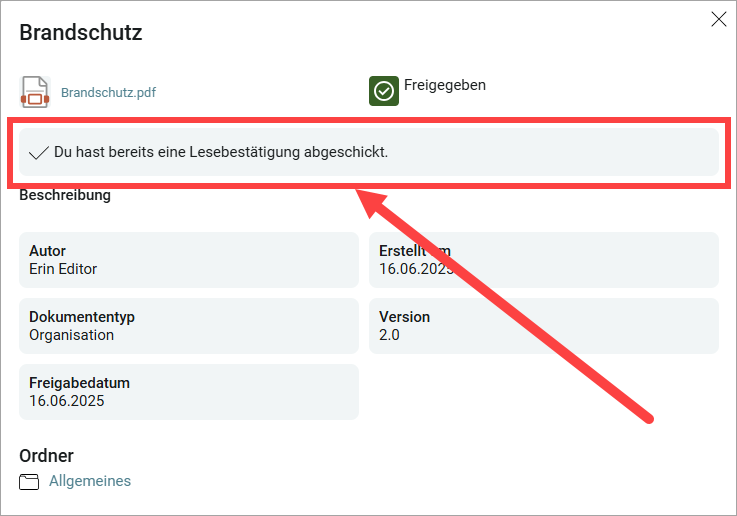Click the Erin Editor author name
Image resolution: width=737 pixels, height=516 pixels.
[x=63, y=269]
